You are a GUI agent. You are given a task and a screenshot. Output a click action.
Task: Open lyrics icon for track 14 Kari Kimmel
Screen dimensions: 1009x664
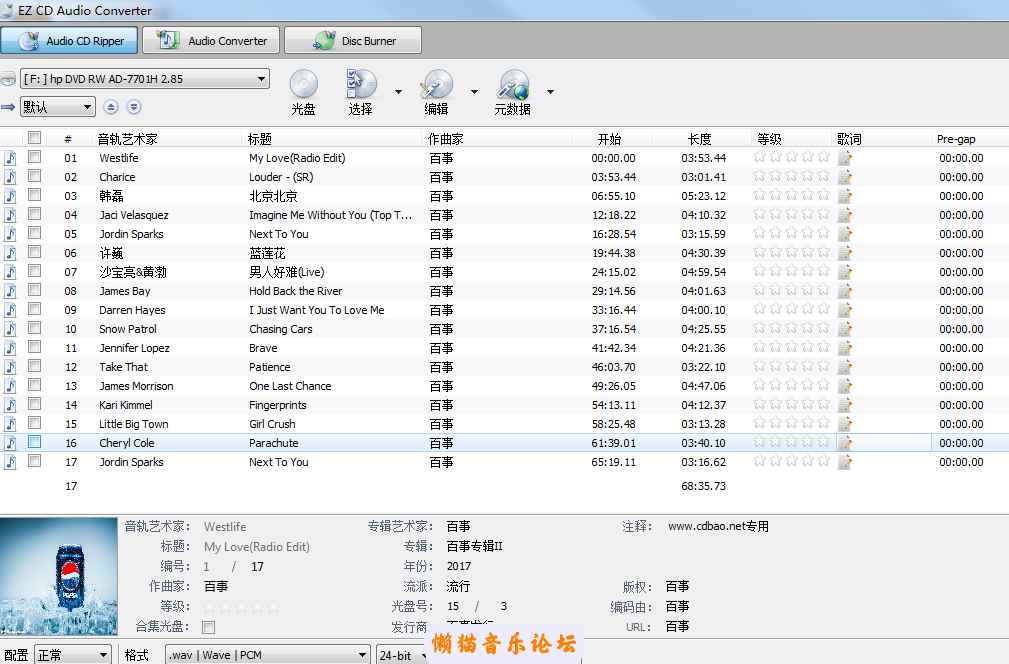point(845,405)
